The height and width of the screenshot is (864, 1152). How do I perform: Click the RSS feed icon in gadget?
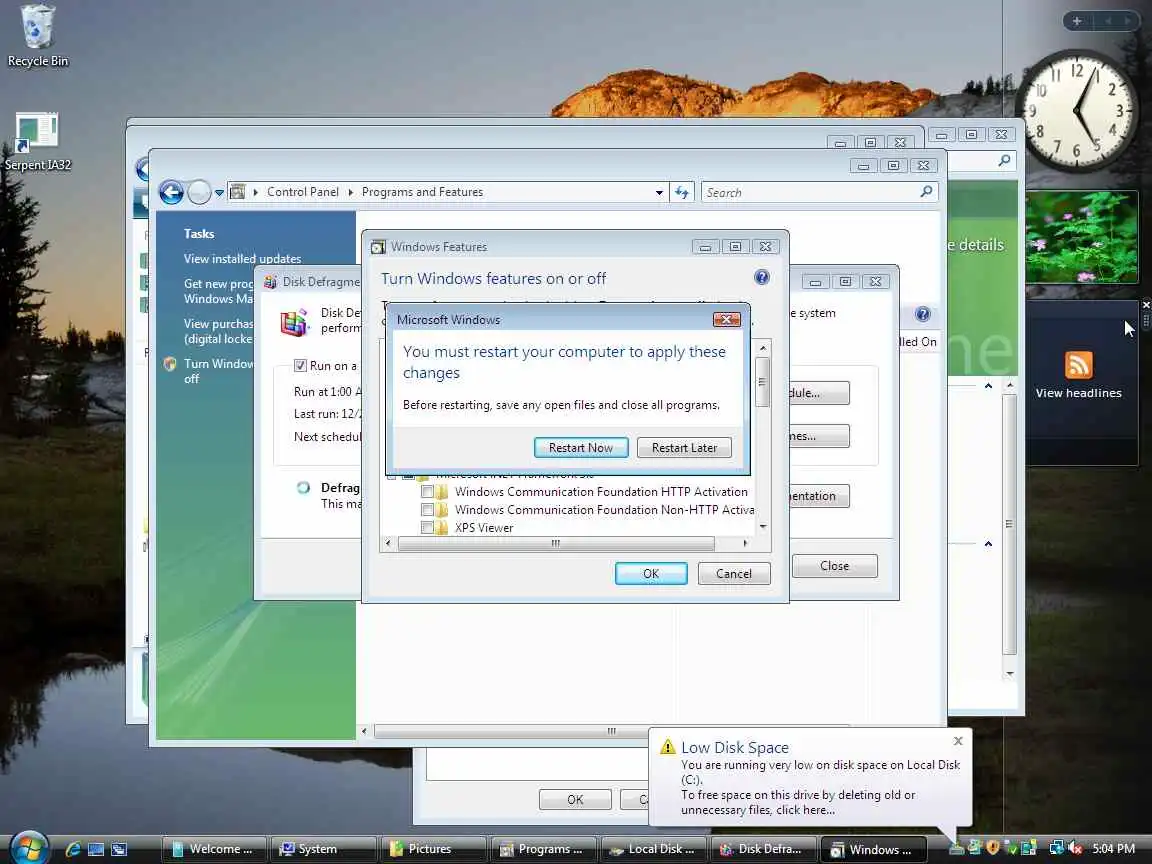1079,364
